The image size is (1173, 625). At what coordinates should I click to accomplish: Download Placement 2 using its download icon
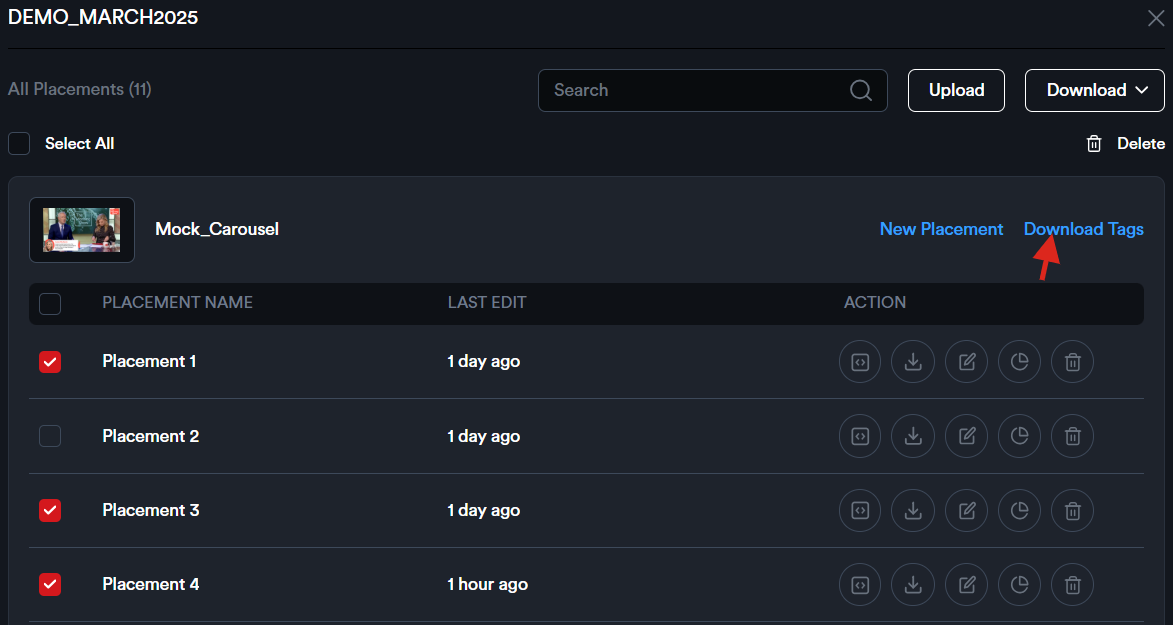pos(912,436)
